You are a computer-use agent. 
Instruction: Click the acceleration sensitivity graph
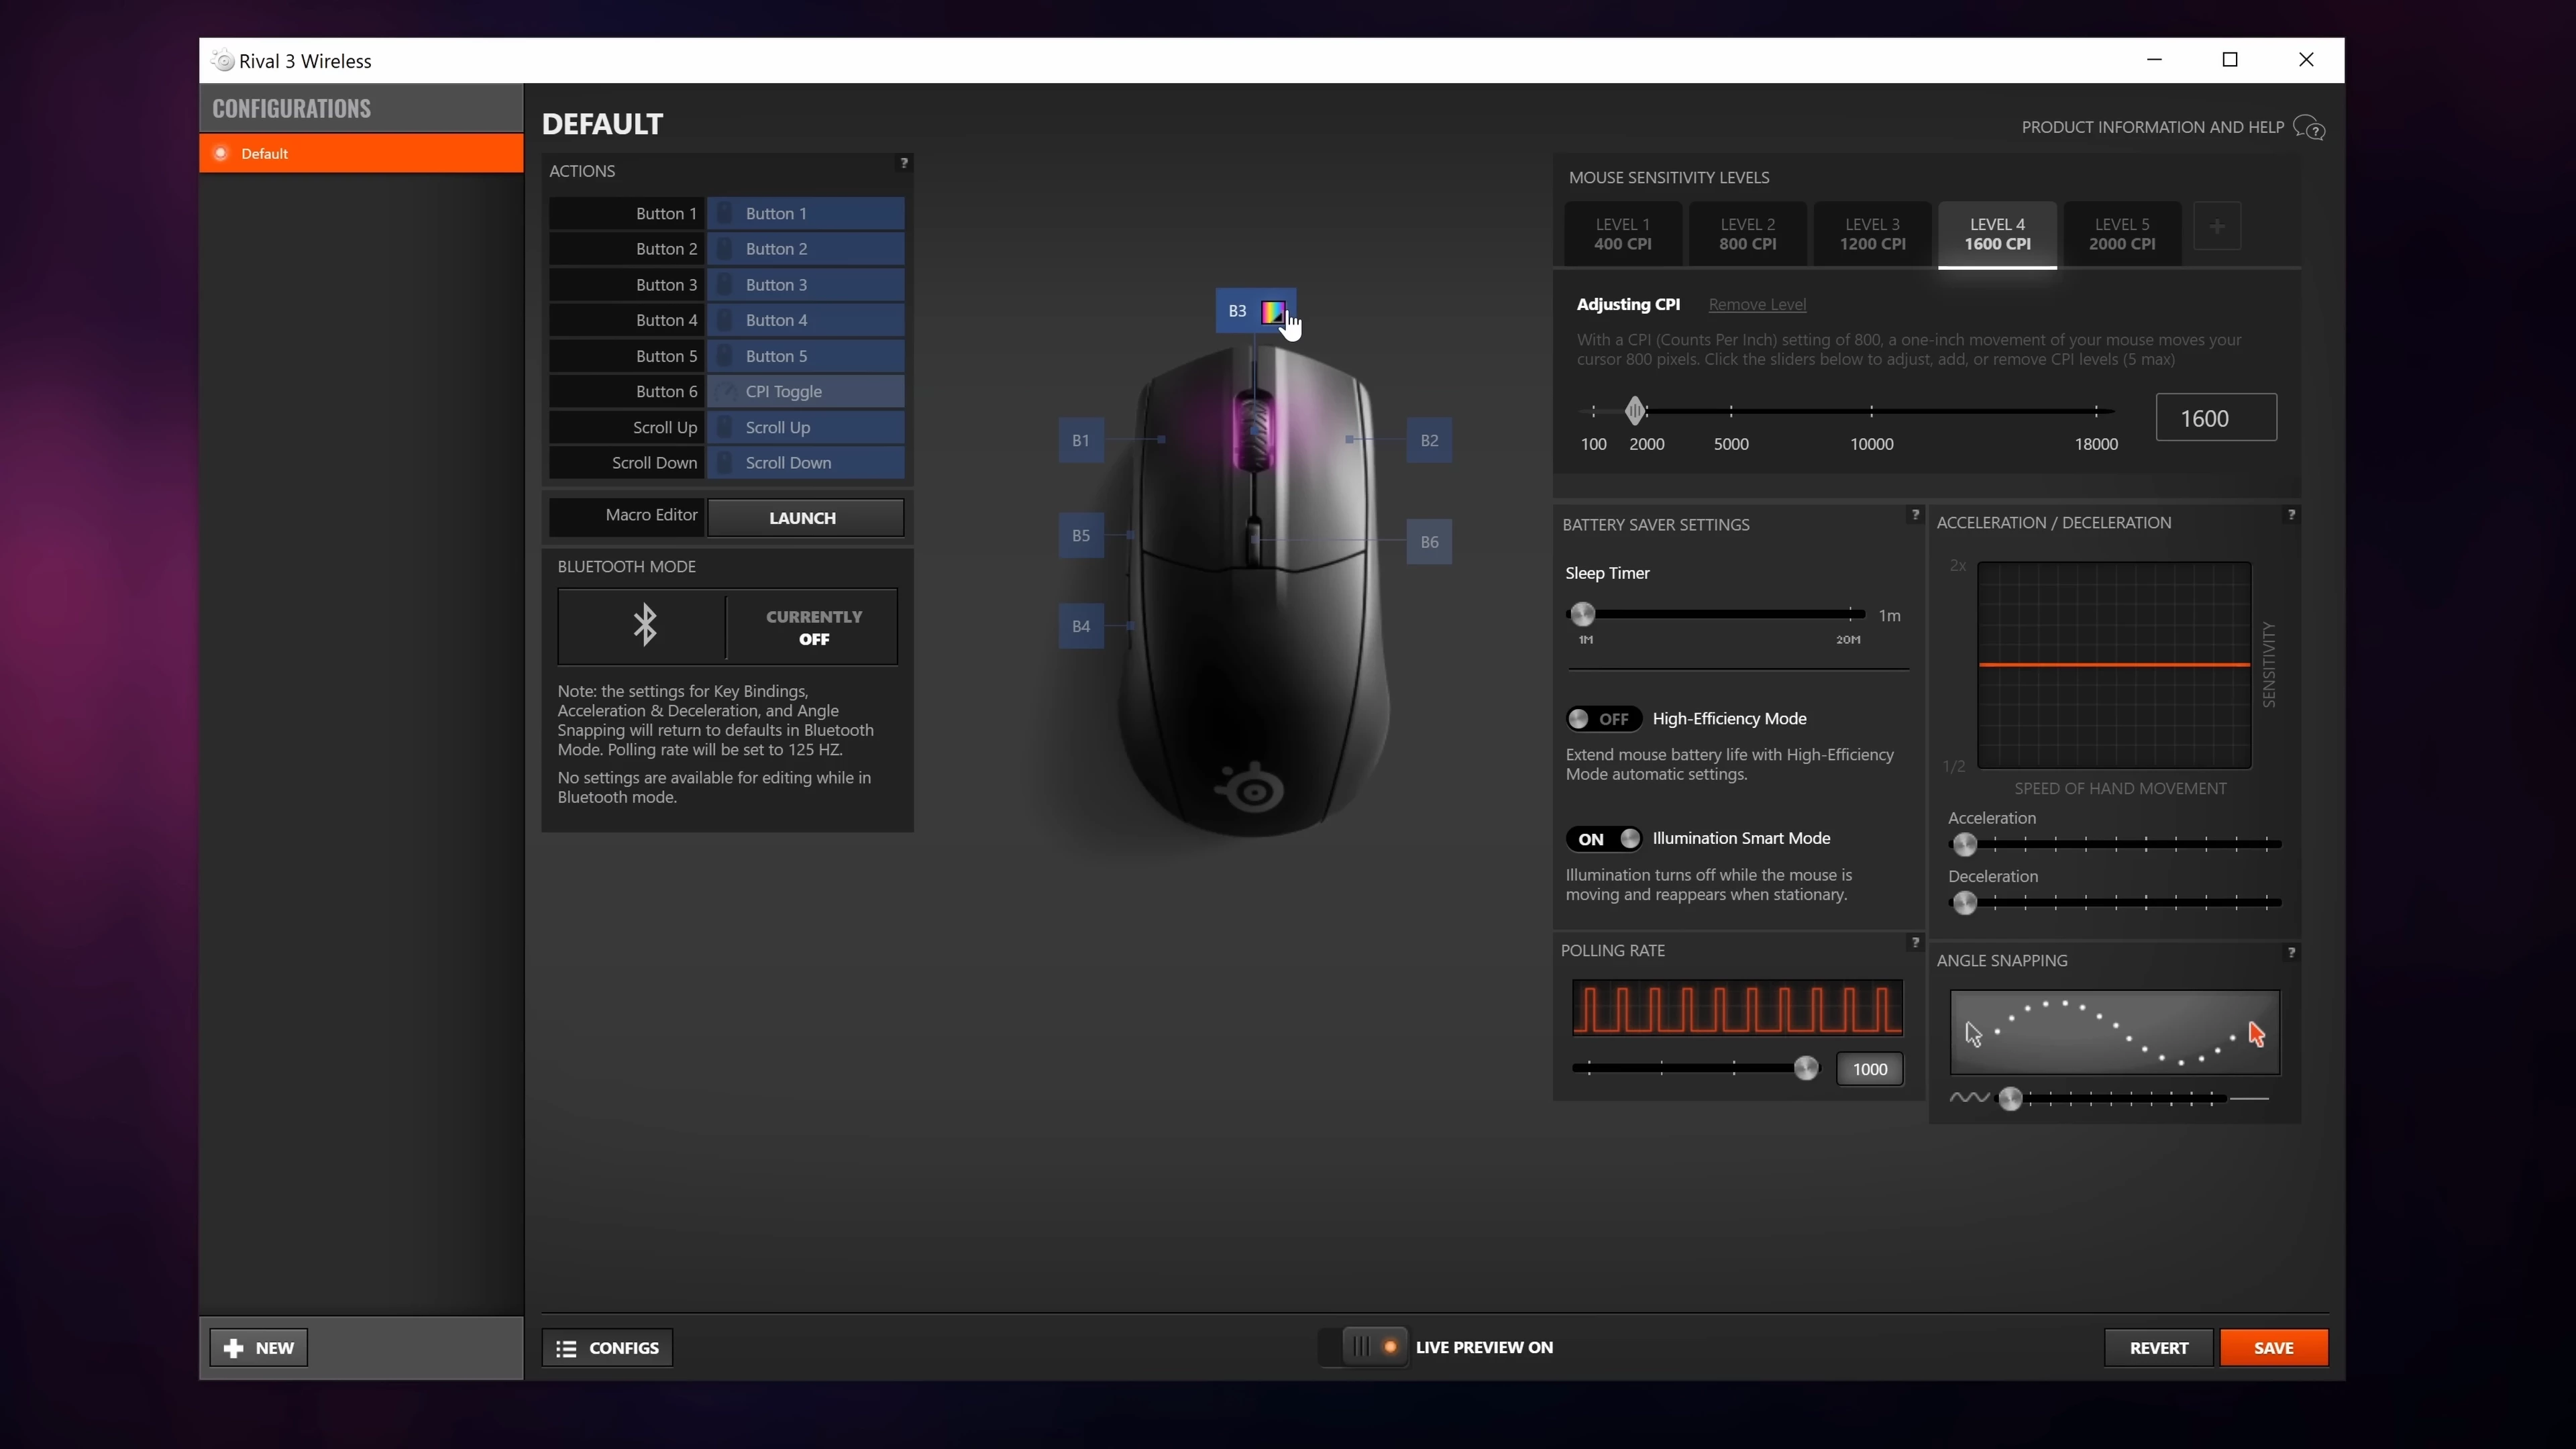2114,665
